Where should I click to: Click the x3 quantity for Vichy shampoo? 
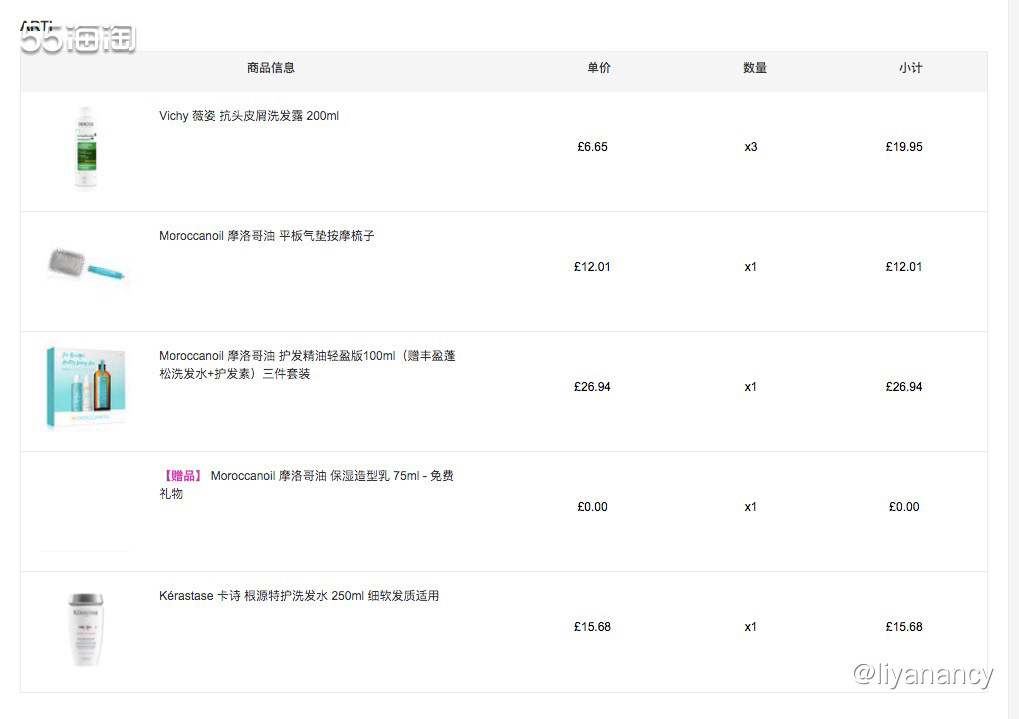(751, 147)
